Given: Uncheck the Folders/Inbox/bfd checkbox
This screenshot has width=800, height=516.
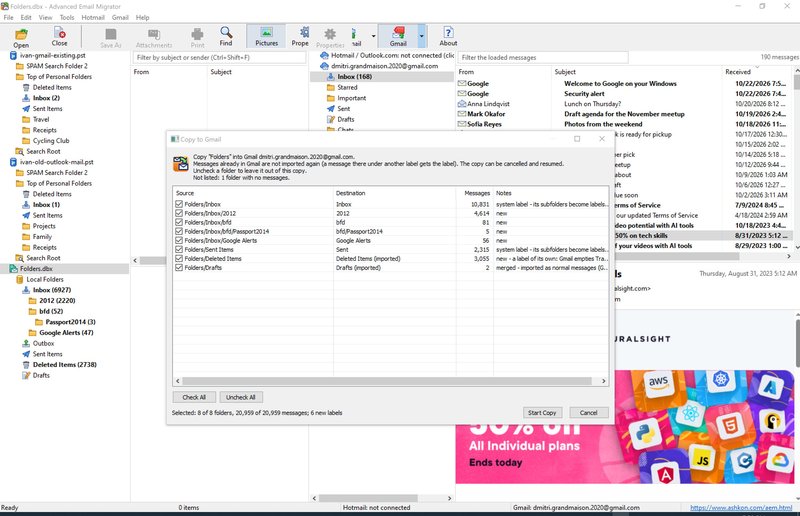Looking at the screenshot, I should pyautogui.click(x=179, y=223).
